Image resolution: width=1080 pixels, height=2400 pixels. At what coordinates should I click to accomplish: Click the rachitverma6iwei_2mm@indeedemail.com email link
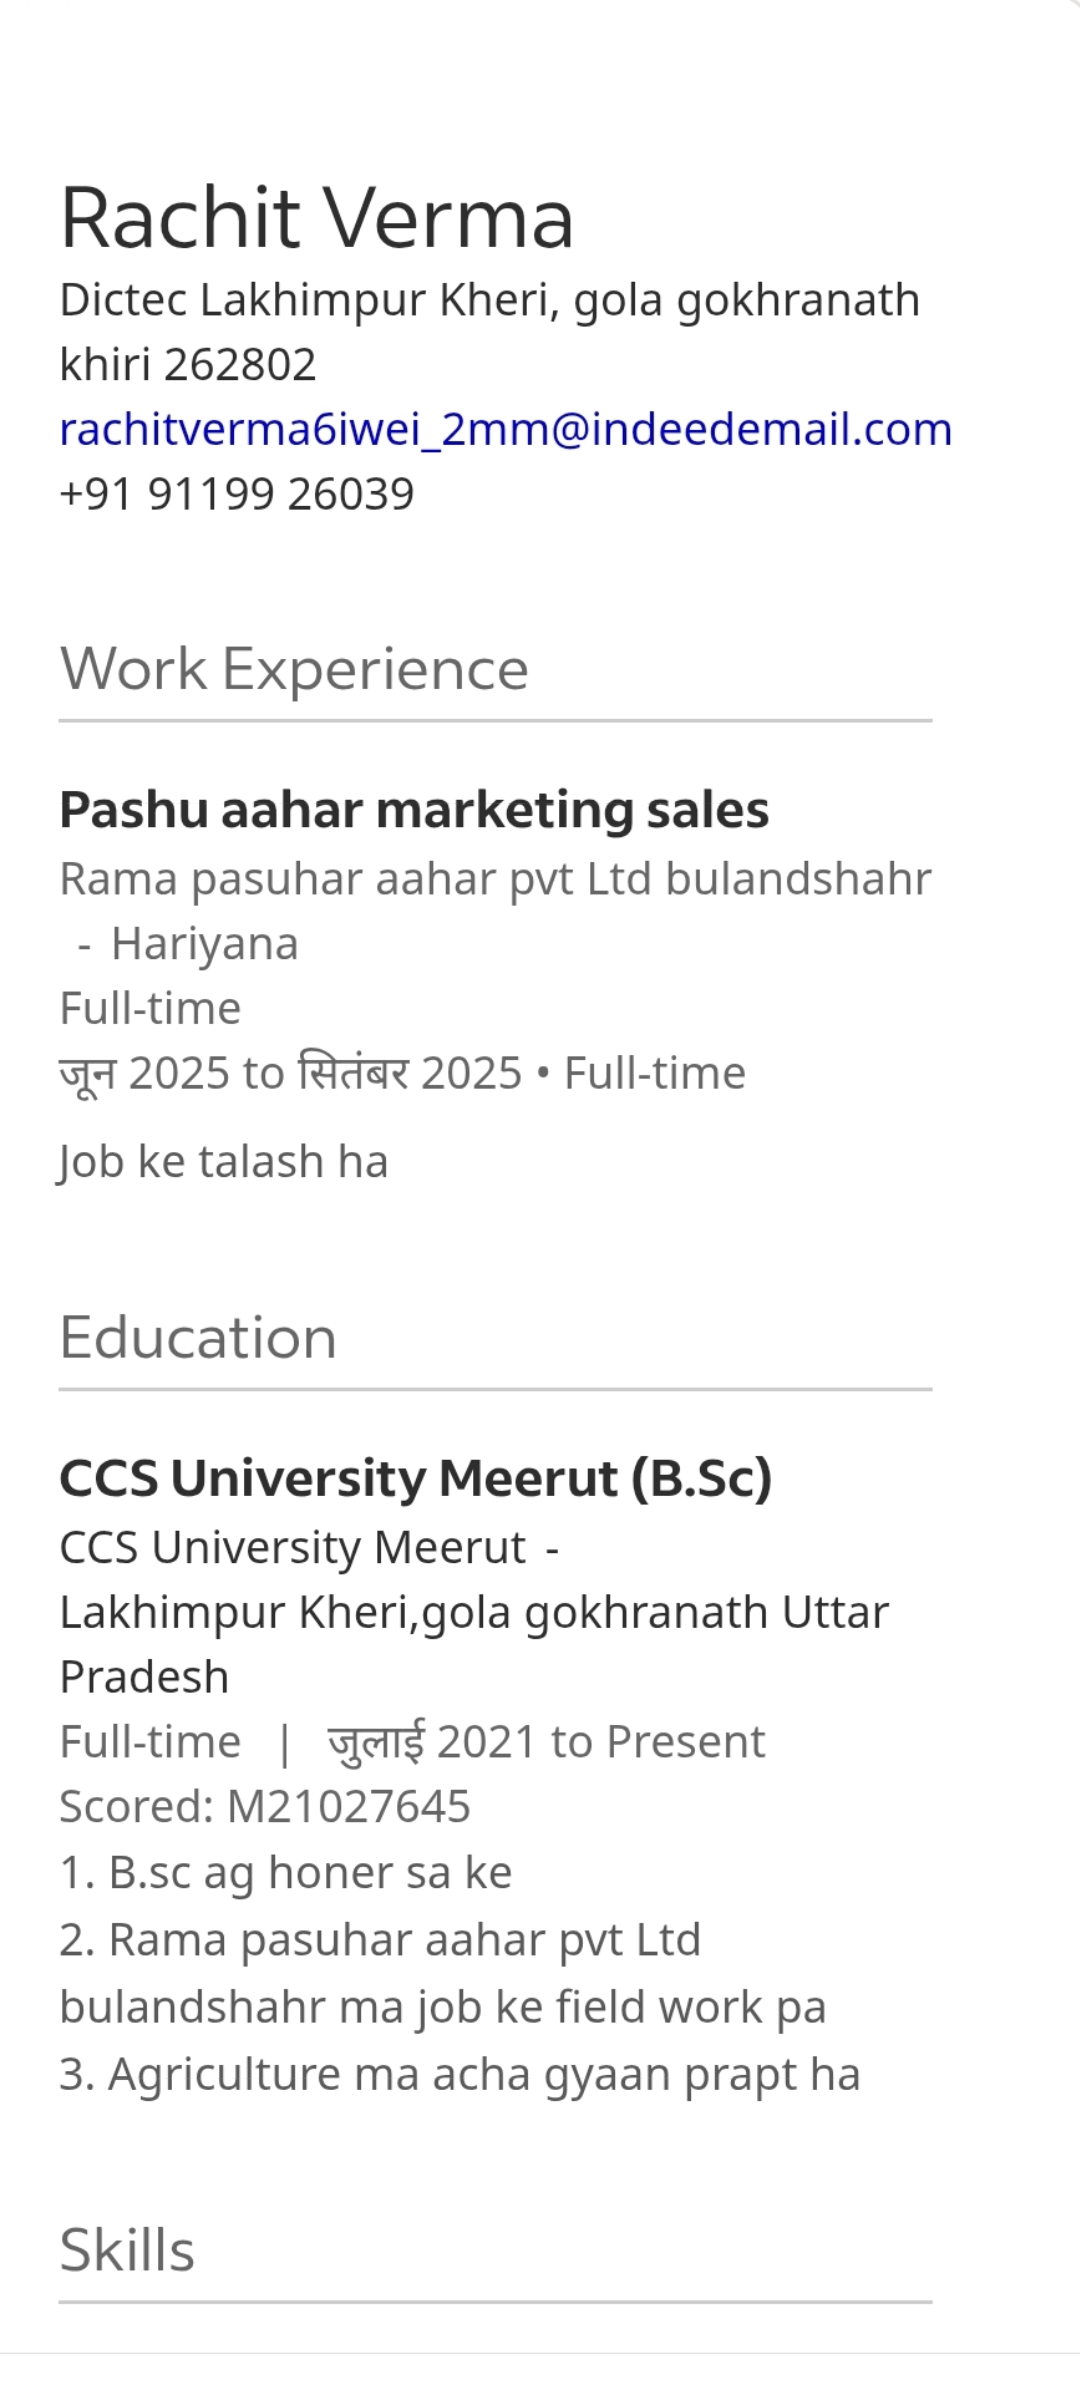click(505, 429)
